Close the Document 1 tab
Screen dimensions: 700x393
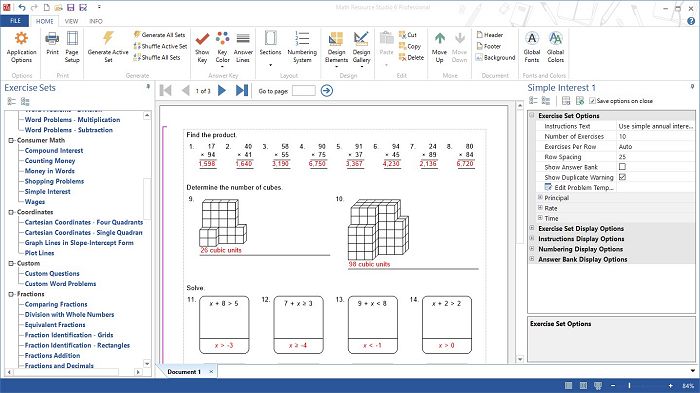point(211,372)
